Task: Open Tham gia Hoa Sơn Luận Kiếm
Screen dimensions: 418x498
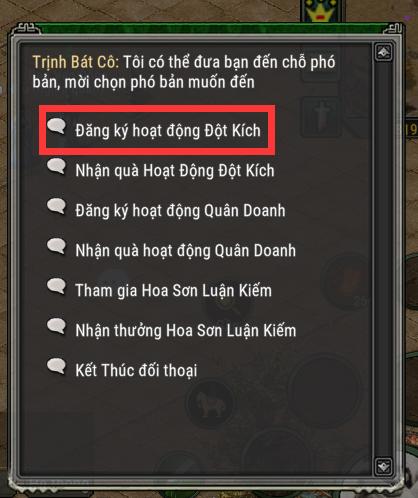Action: point(173,290)
